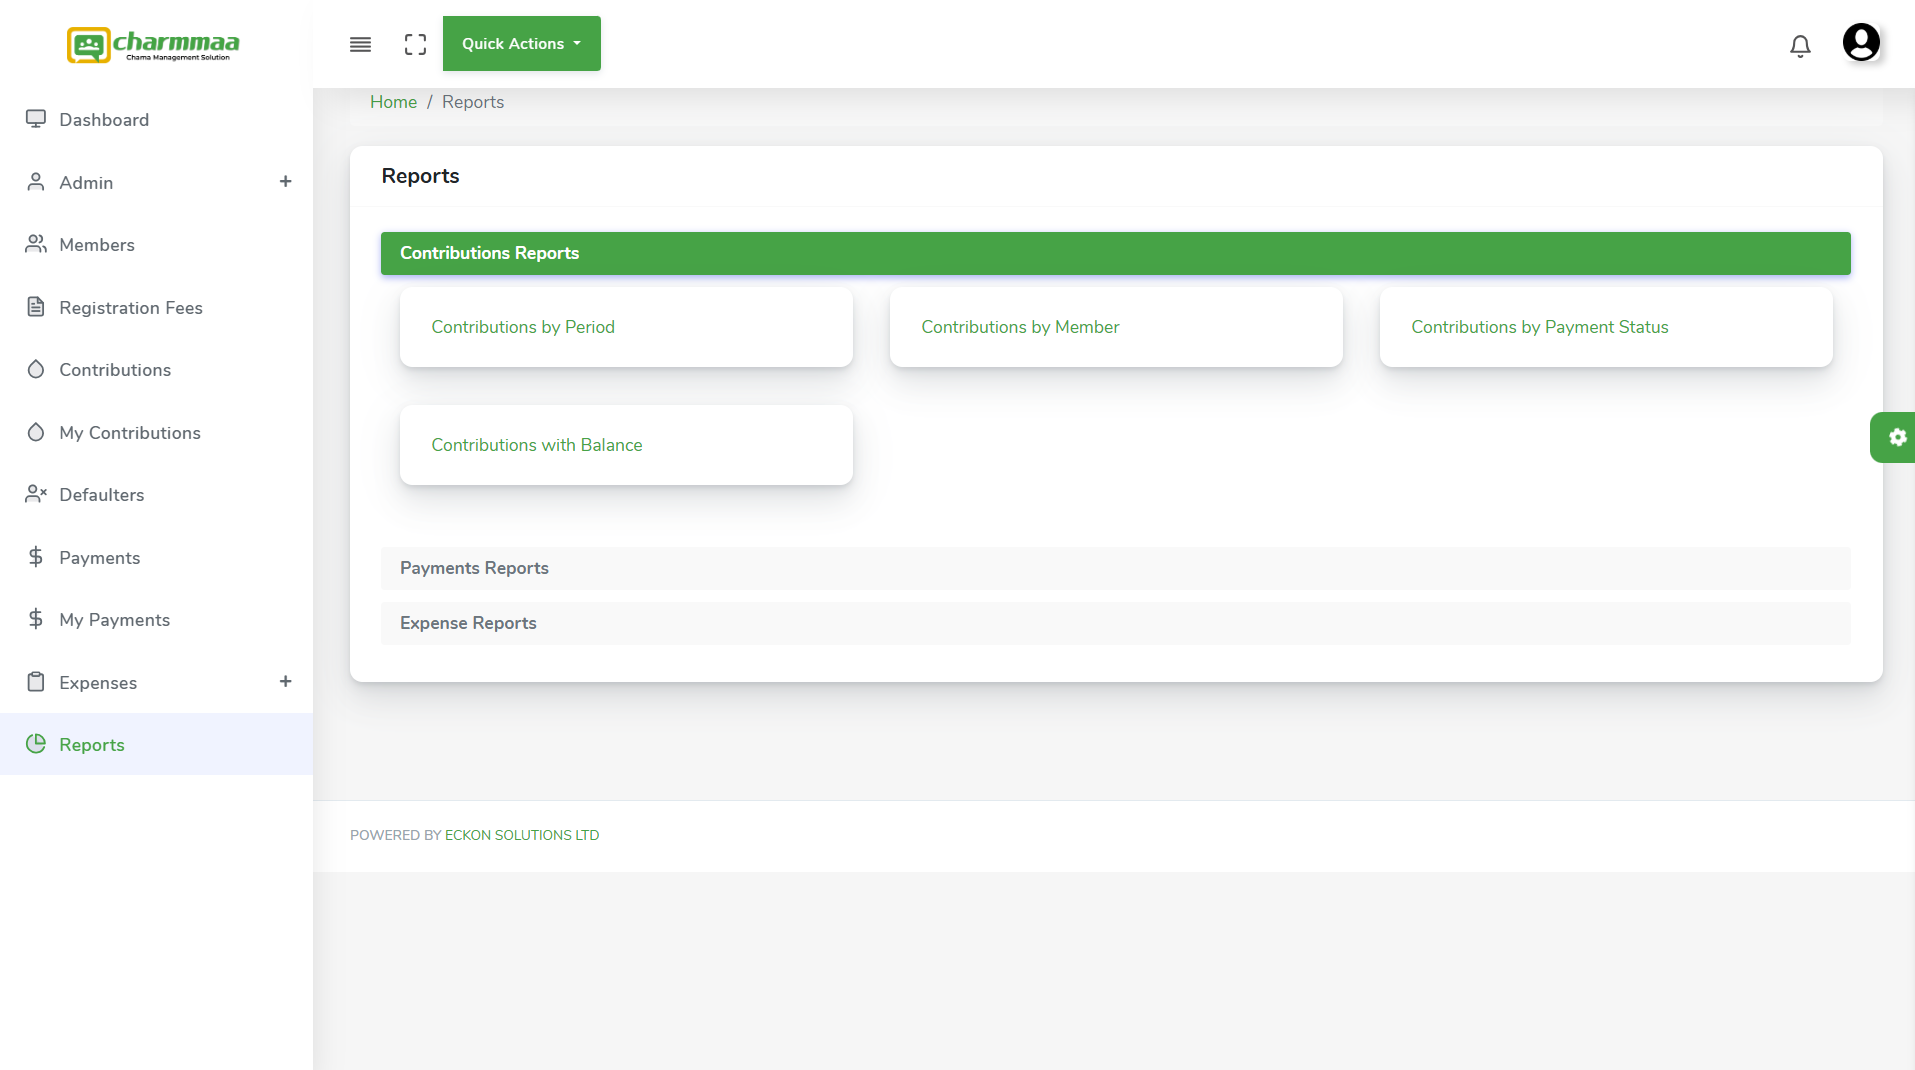Open the Quick Actions dropdown

click(522, 44)
